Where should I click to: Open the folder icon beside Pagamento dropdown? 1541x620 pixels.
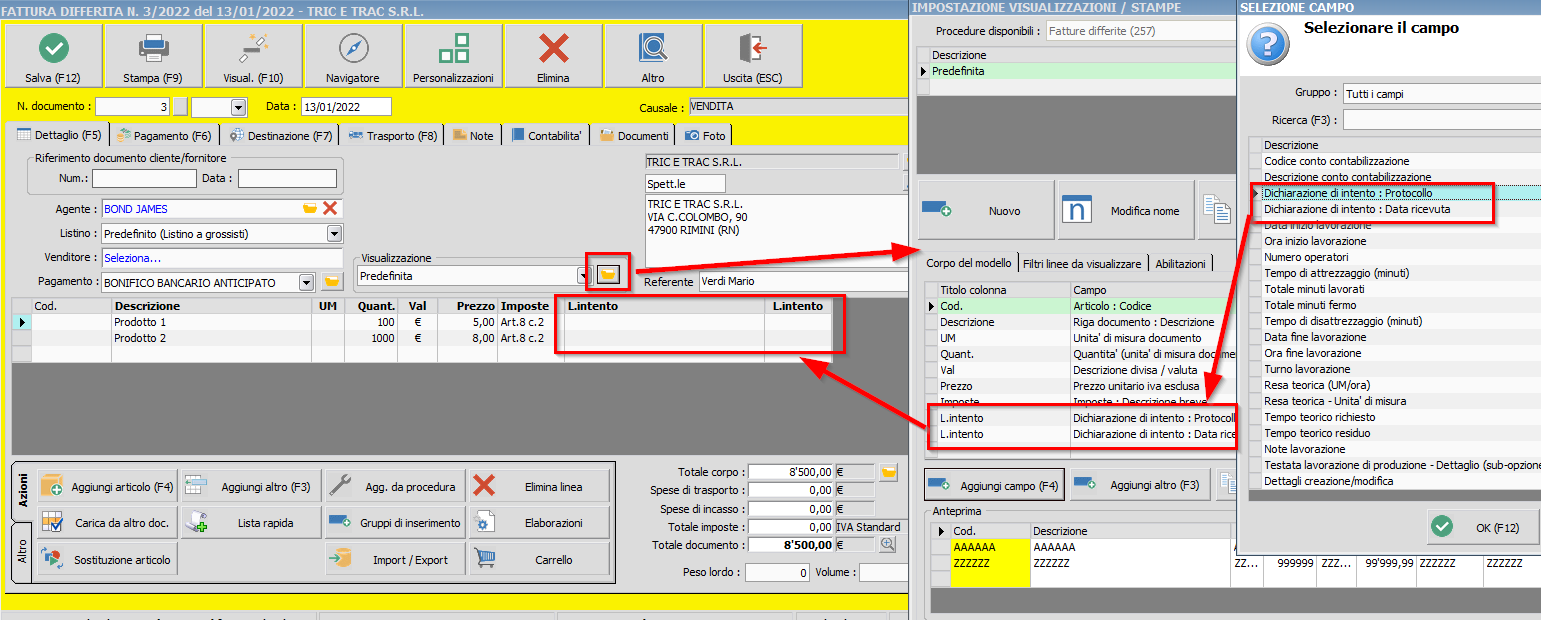[x=331, y=283]
